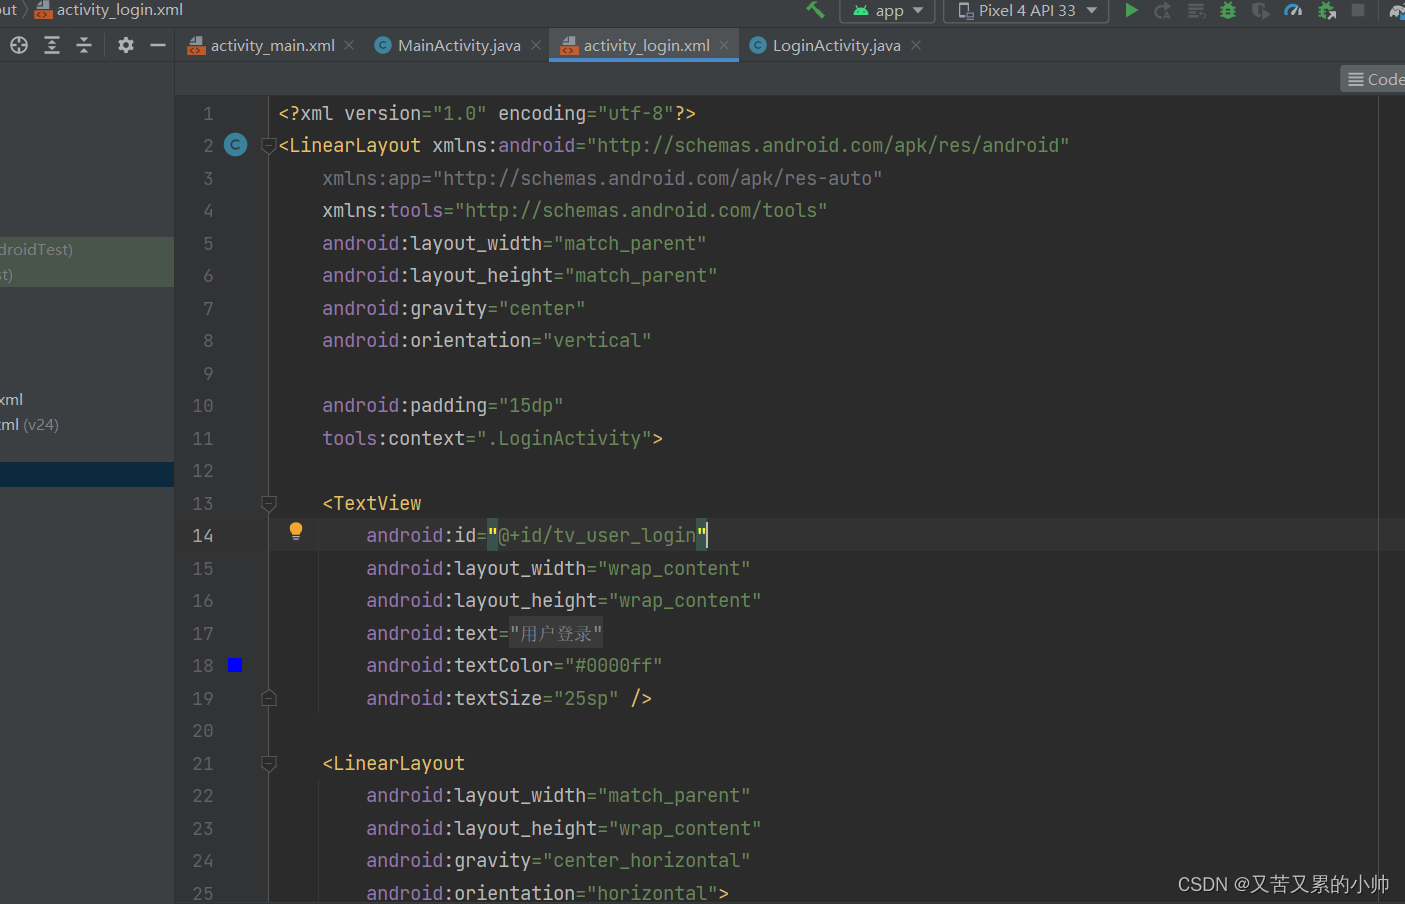The image size is (1405, 904).
Task: Click the gravity "center" value on line 7
Action: [542, 309]
